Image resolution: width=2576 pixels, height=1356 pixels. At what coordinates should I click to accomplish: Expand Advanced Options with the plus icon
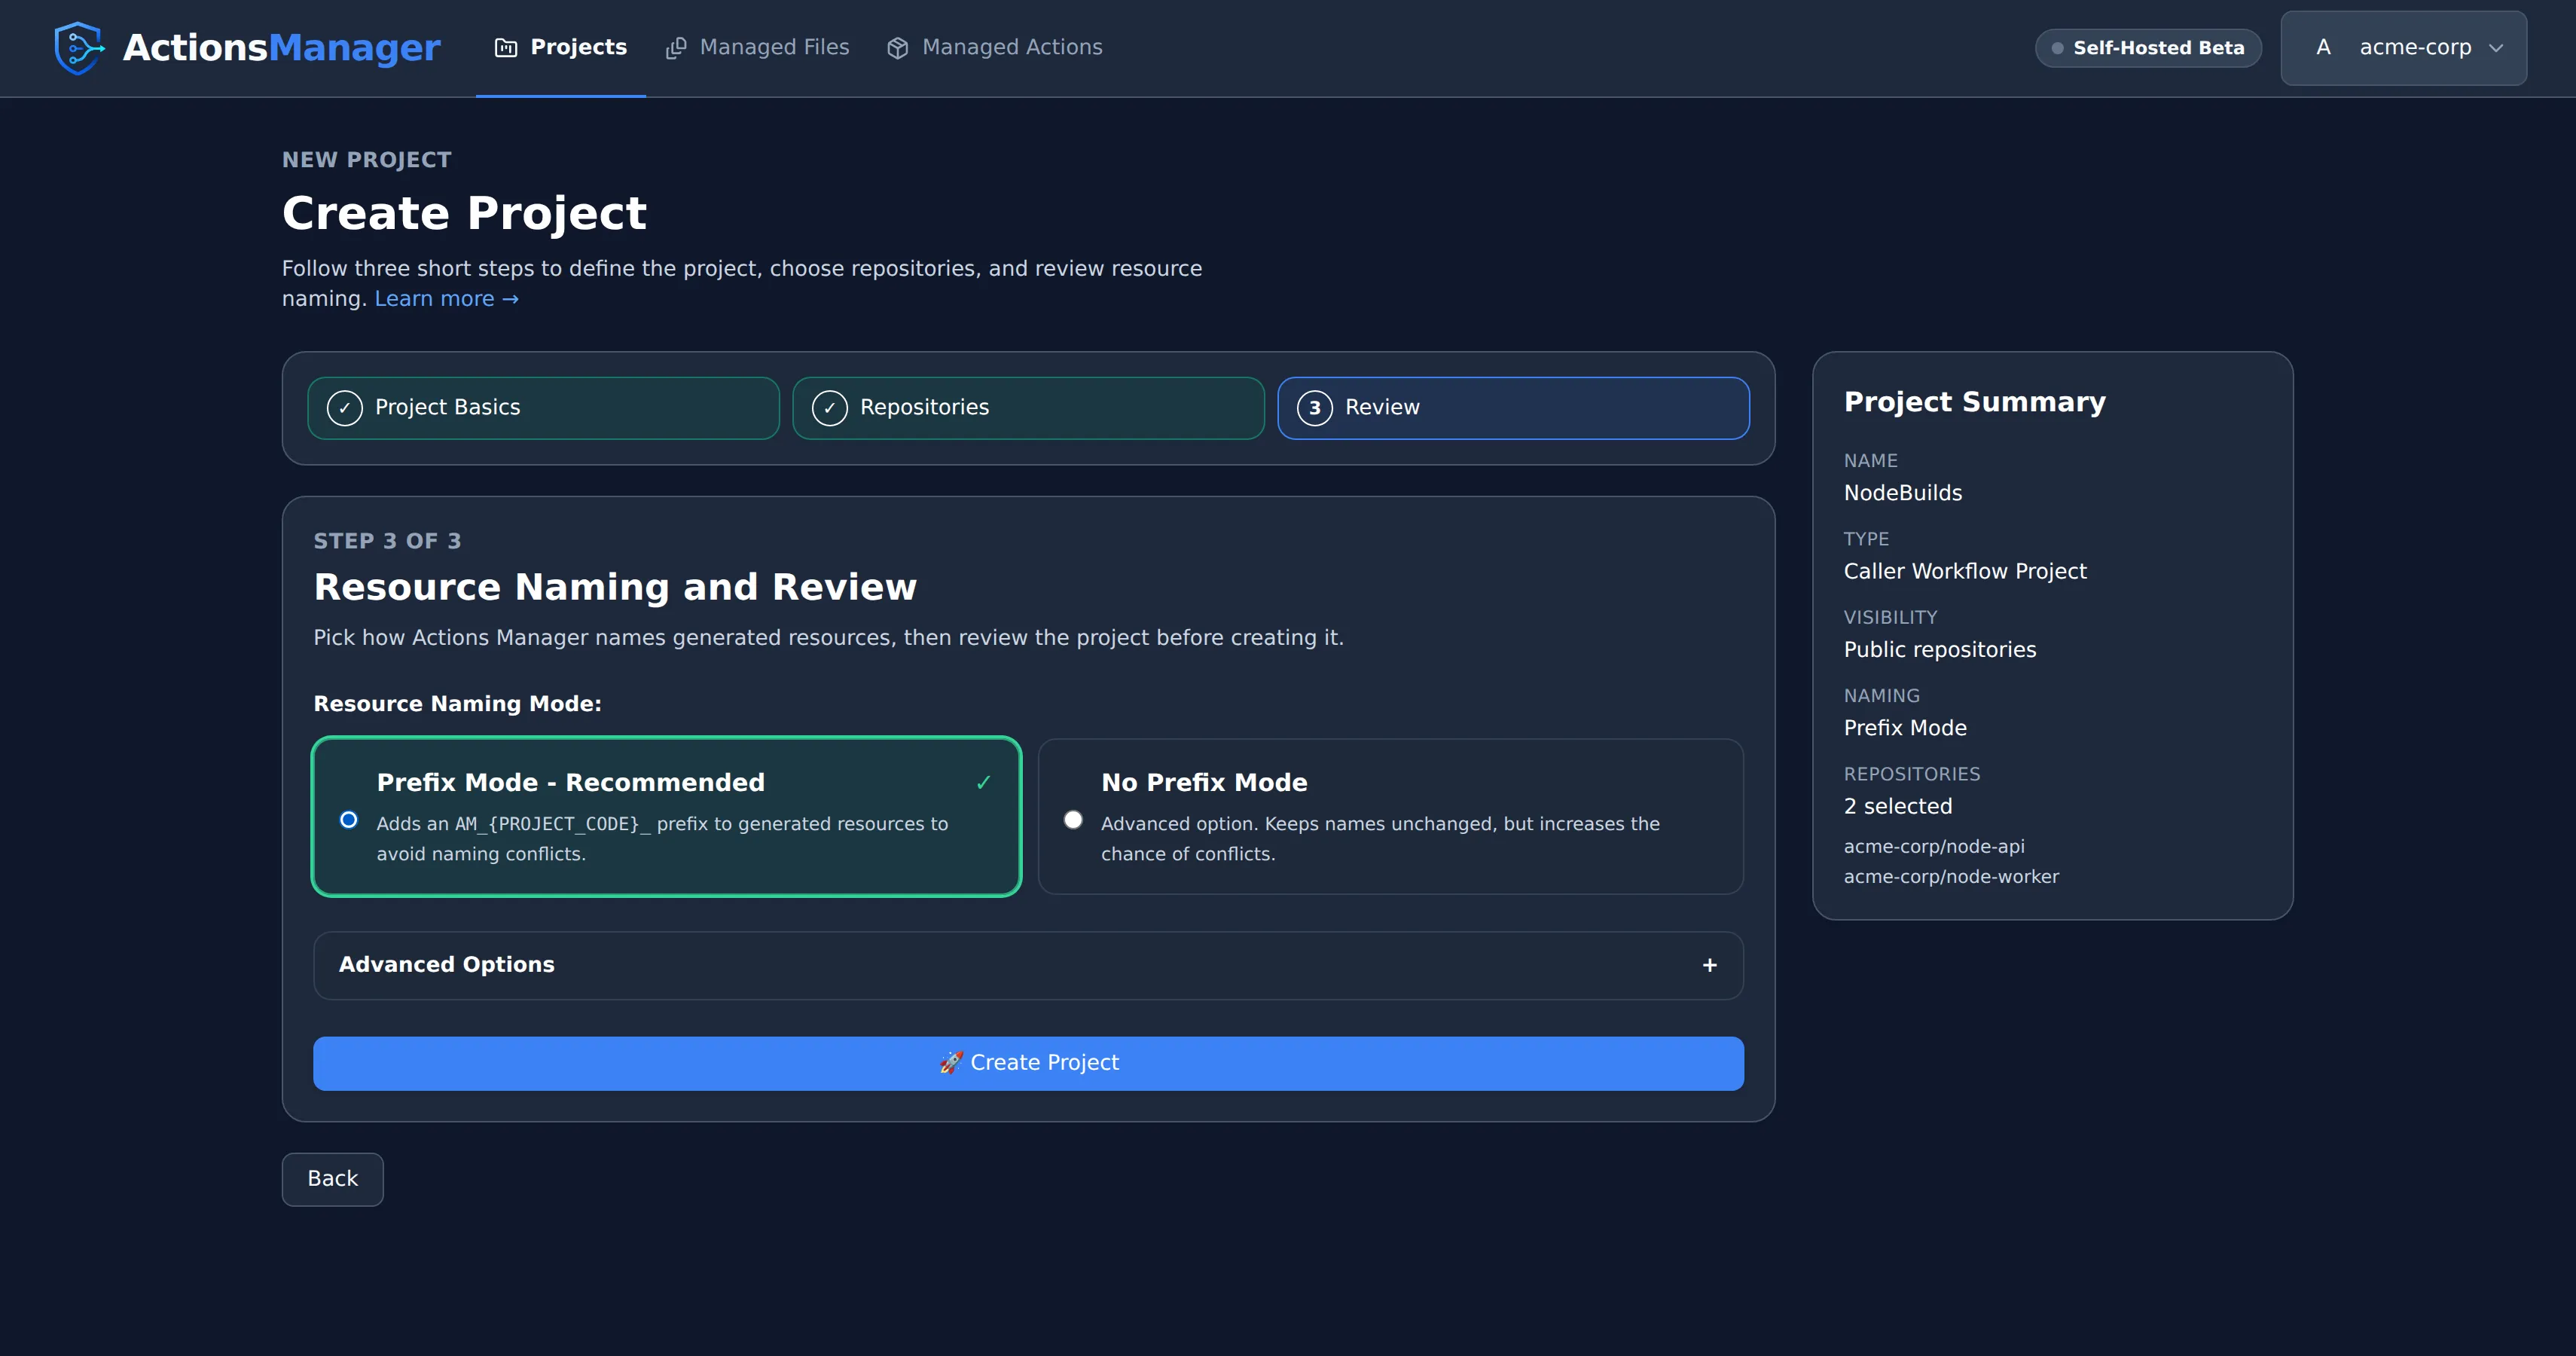(x=1710, y=965)
